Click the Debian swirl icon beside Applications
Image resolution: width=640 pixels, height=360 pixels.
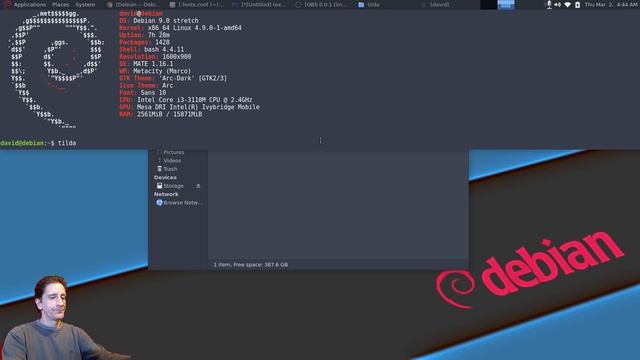click(7, 4)
